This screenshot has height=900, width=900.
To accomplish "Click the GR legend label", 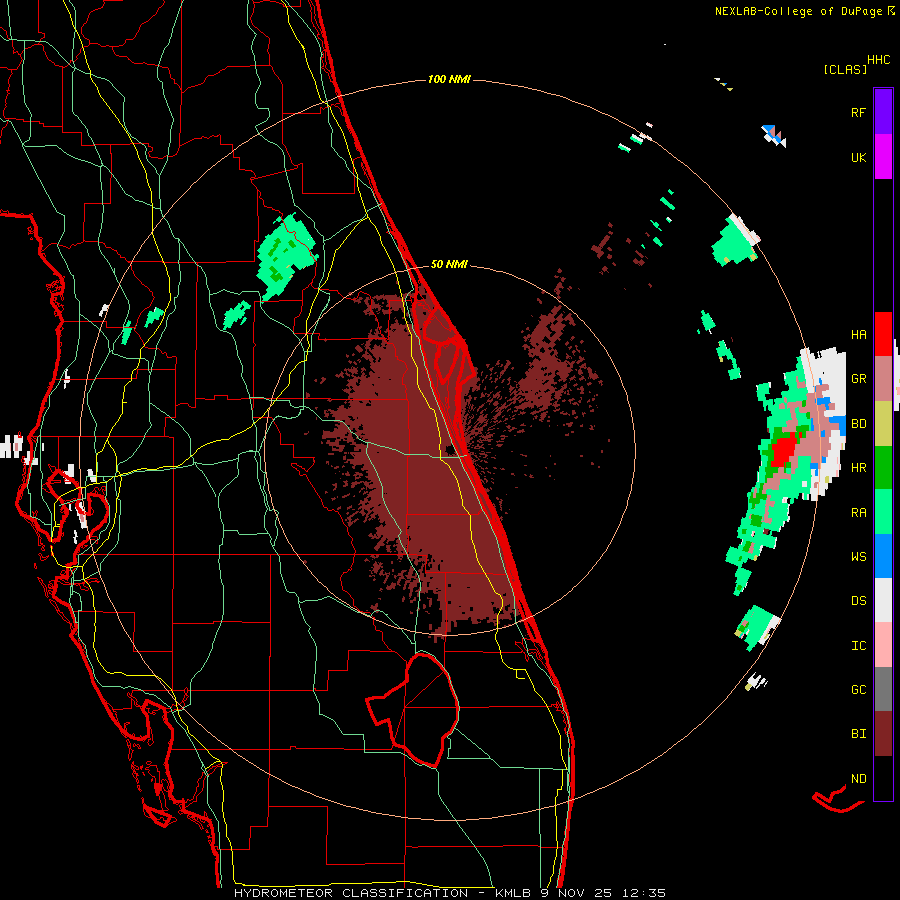I will 858,379.
